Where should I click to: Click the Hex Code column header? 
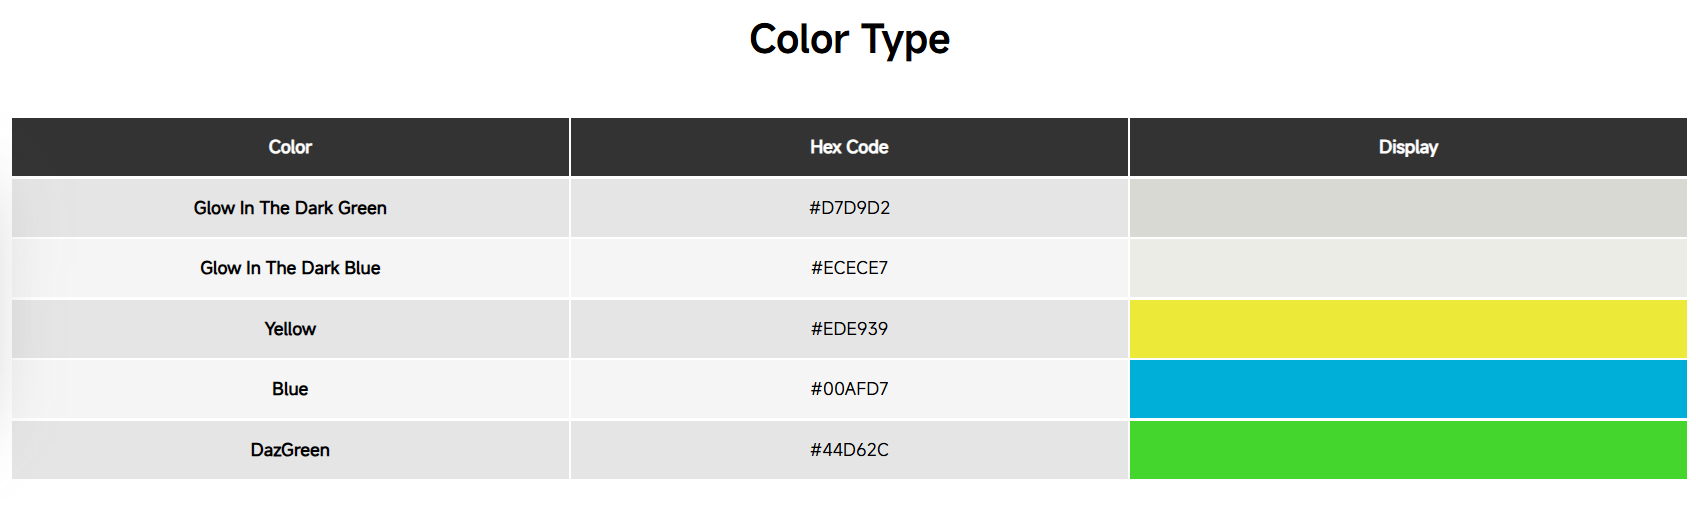(849, 147)
